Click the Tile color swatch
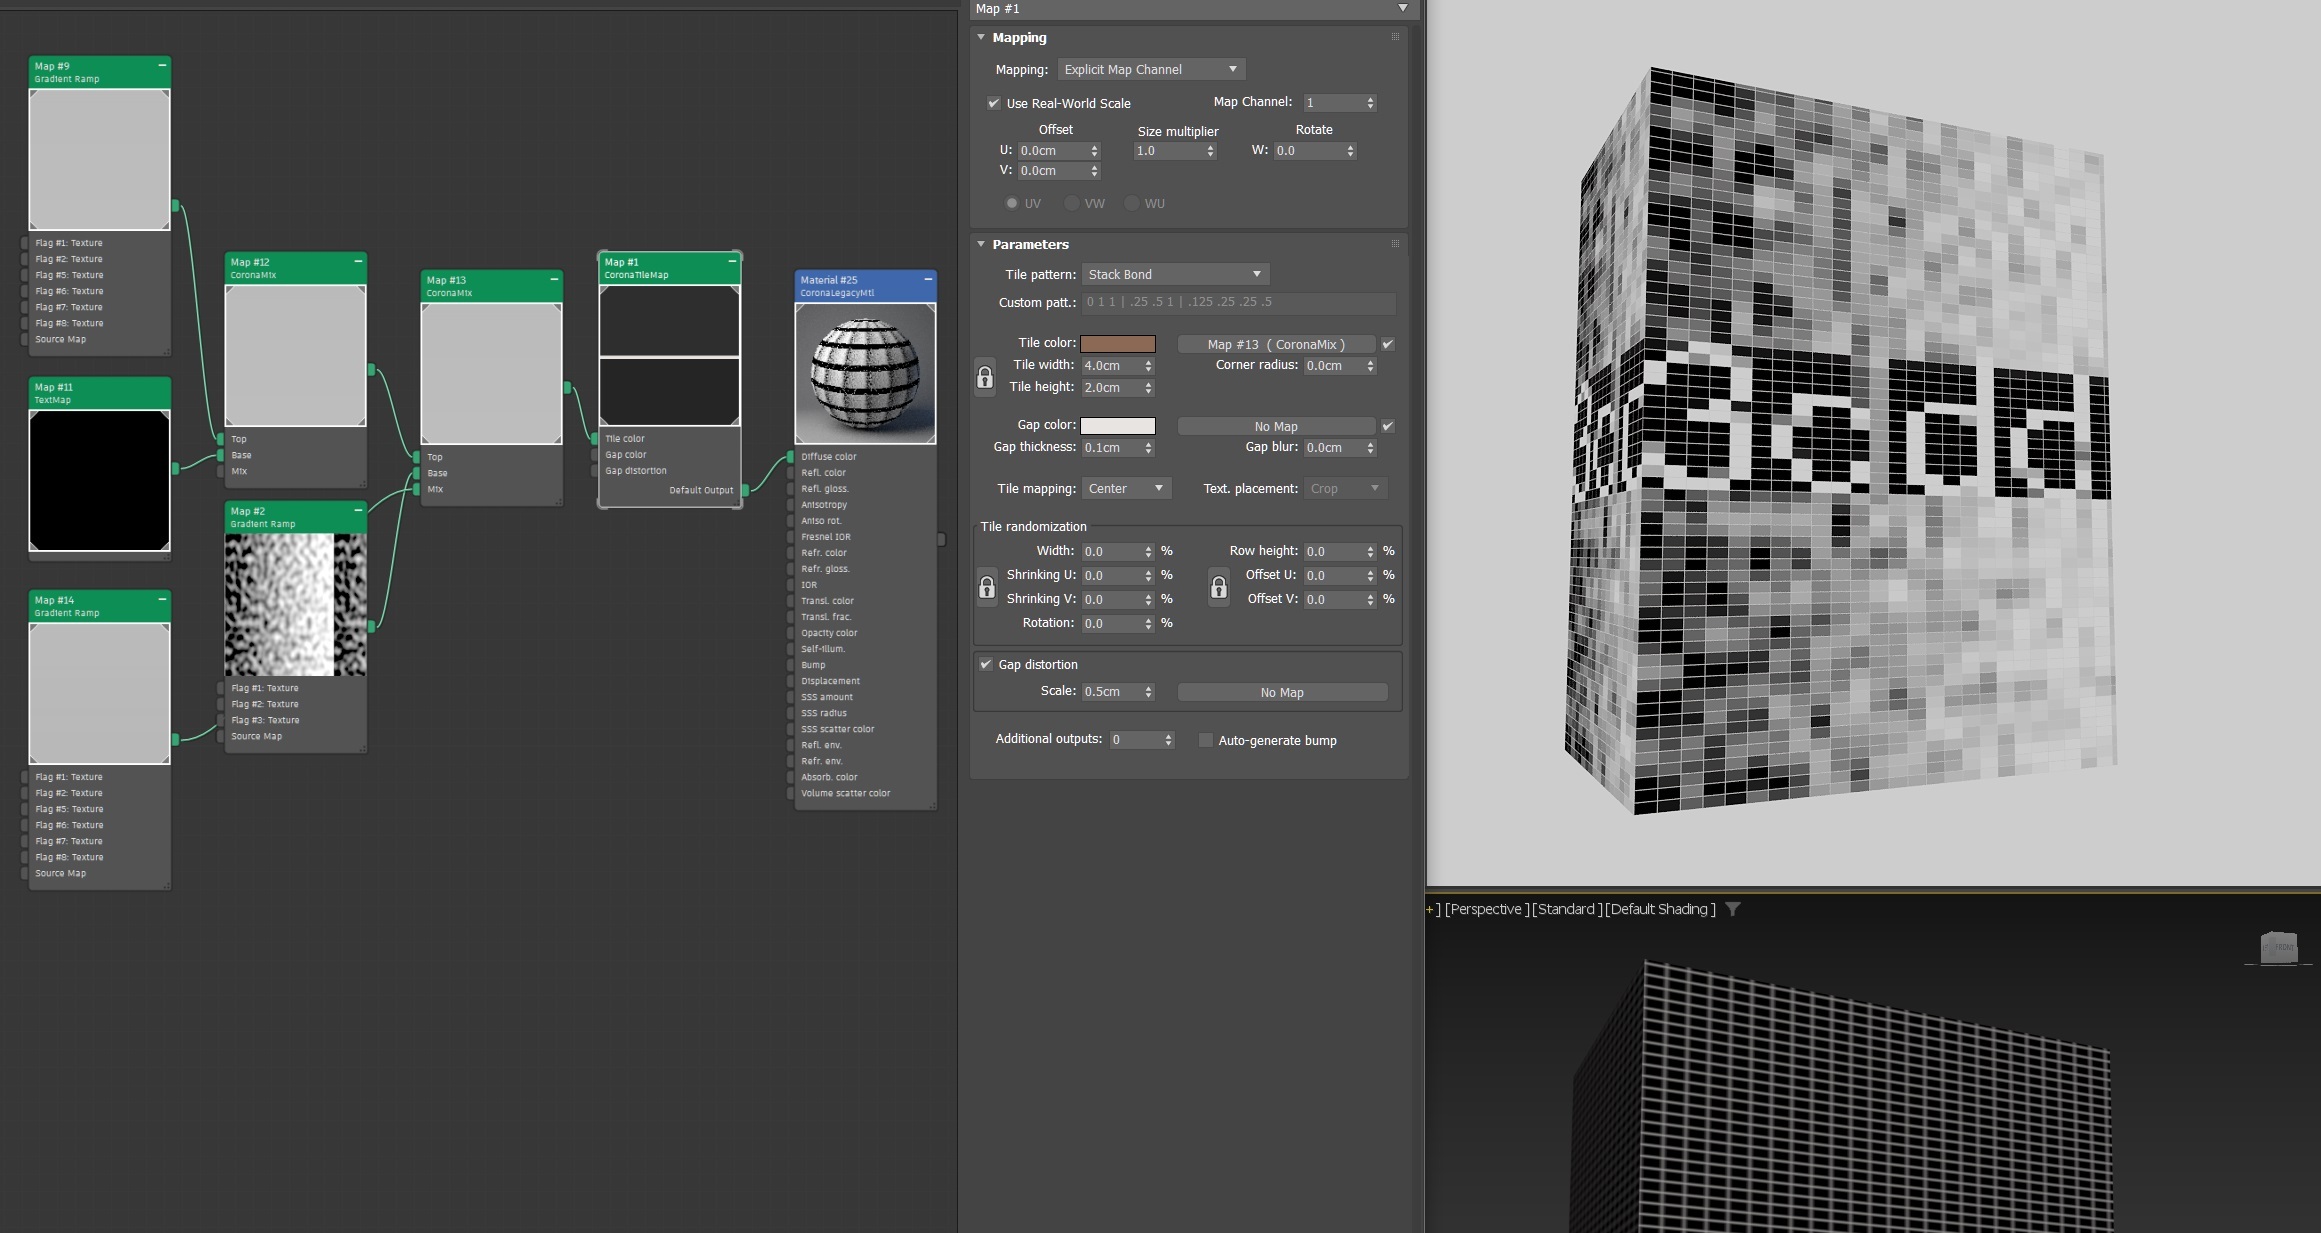The height and width of the screenshot is (1233, 2321). click(1118, 344)
